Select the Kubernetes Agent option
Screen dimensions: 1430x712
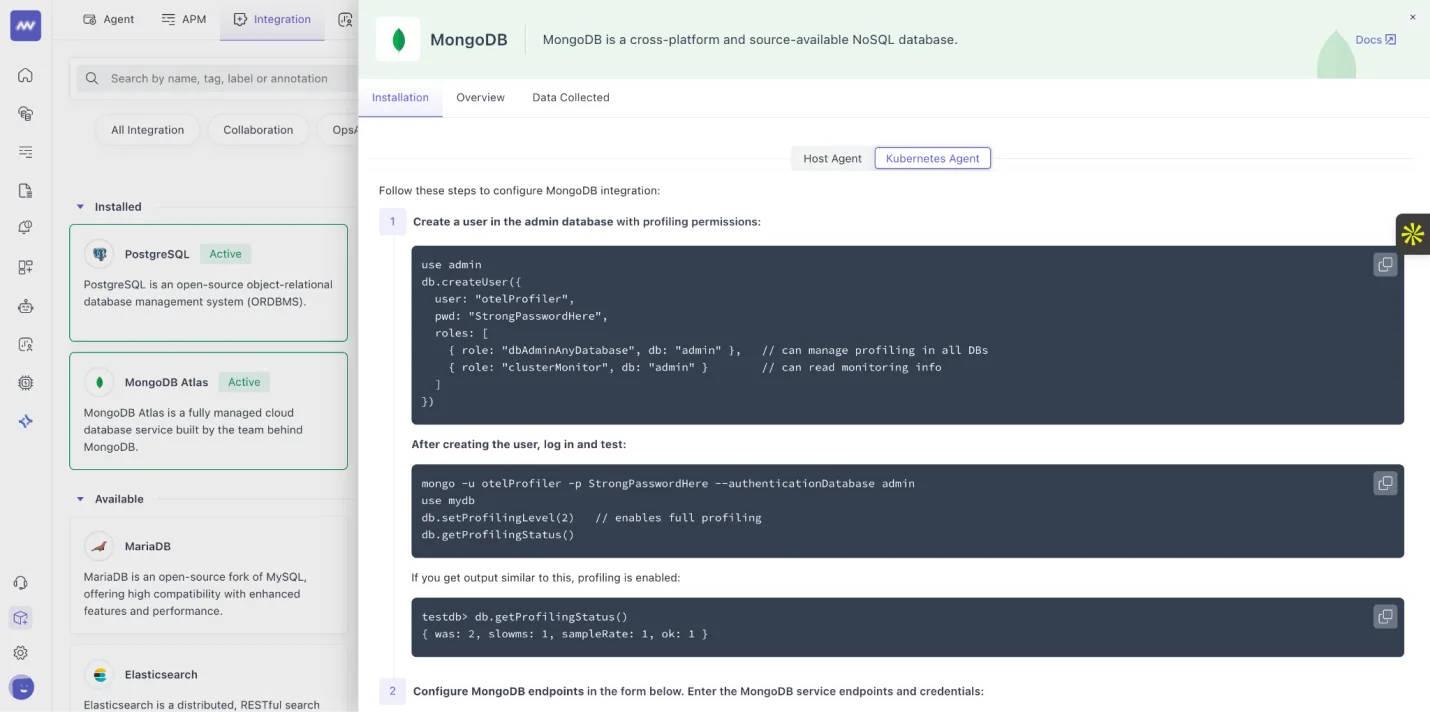(x=933, y=158)
